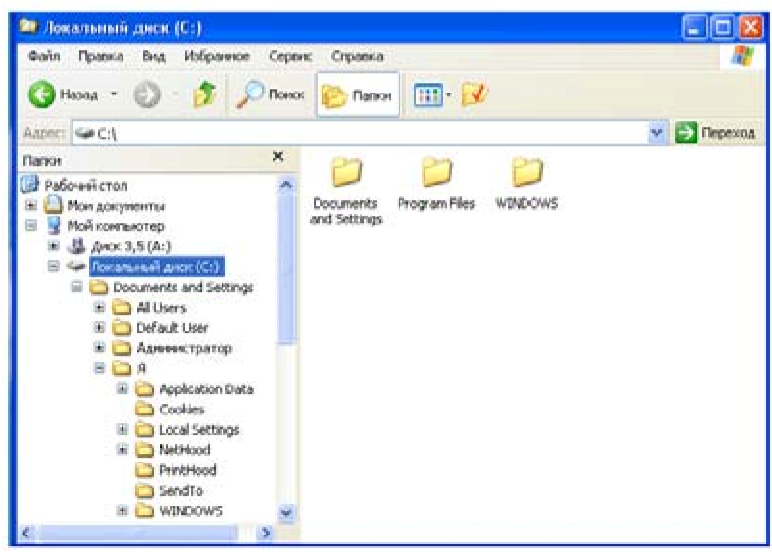Select the Local Settings folder

[199, 429]
